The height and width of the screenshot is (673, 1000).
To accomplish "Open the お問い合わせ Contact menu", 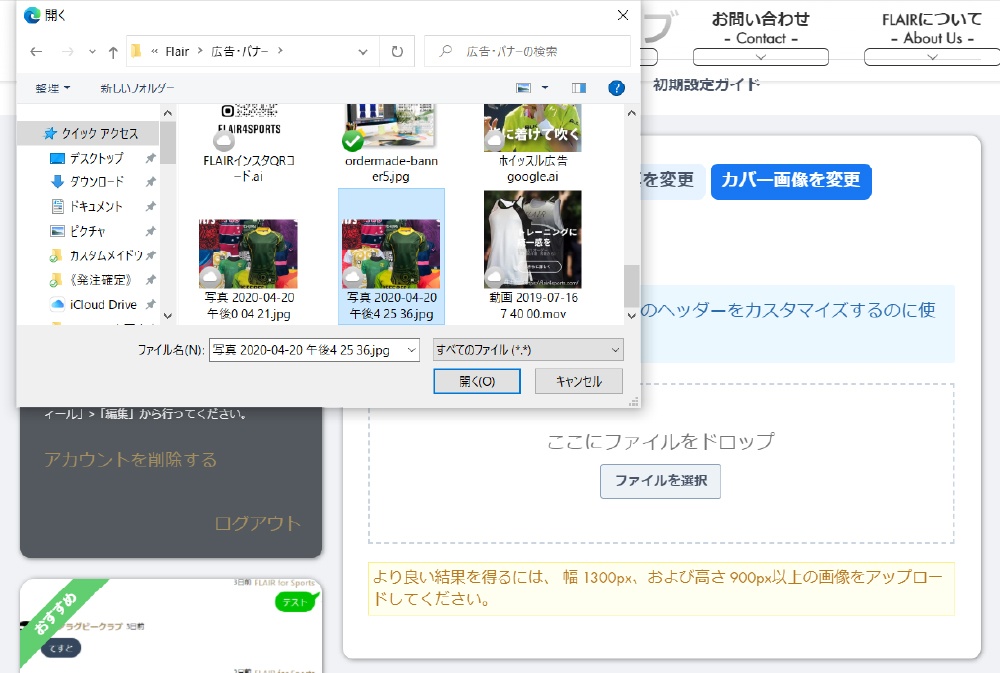I will click(x=761, y=29).
